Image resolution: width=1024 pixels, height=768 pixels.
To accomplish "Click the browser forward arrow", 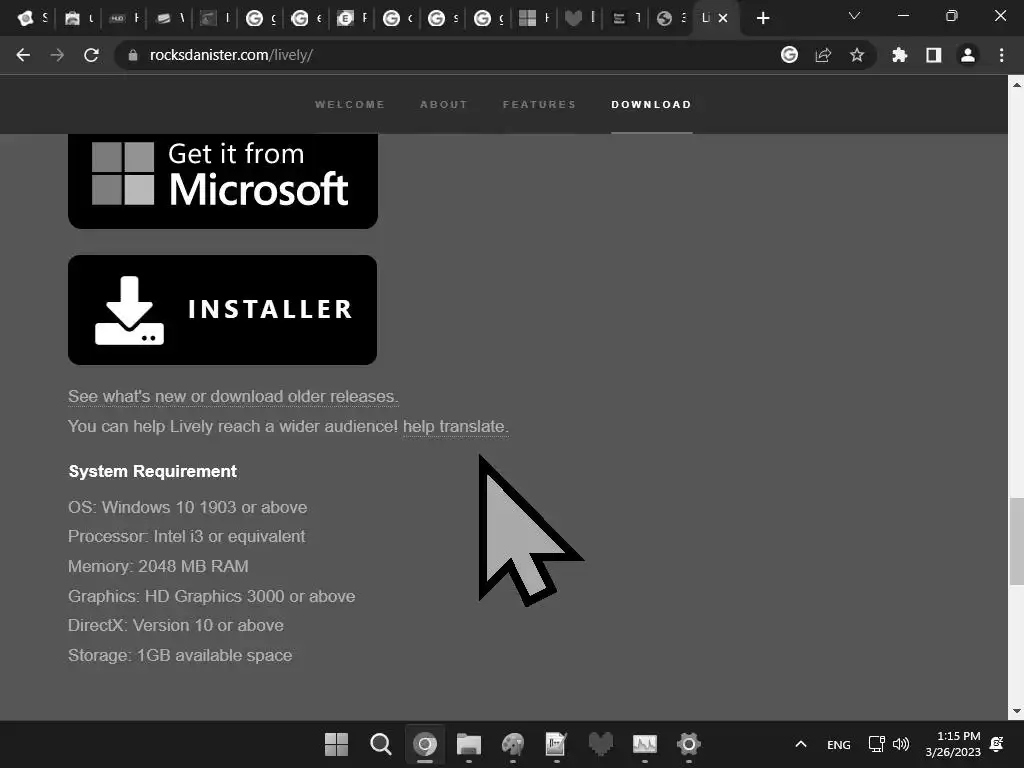I will 57,56.
